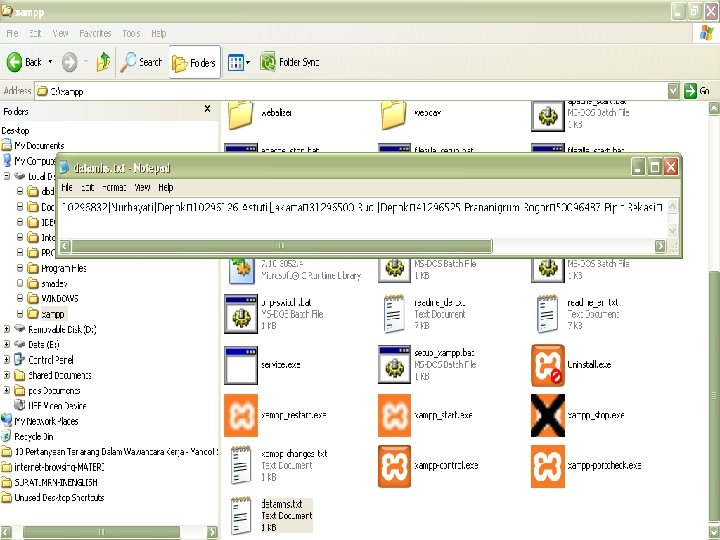Open the Back history dropdown arrow

coord(50,62)
